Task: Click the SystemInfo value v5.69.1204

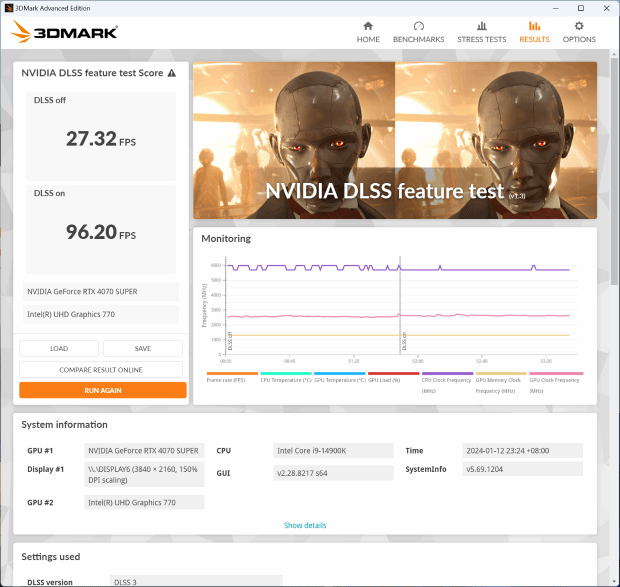Action: pos(522,469)
